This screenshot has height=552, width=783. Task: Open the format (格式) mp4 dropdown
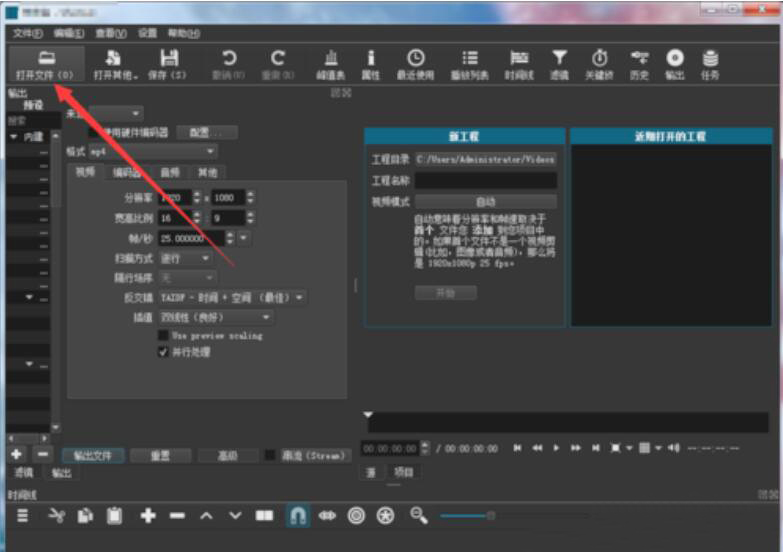click(x=152, y=151)
